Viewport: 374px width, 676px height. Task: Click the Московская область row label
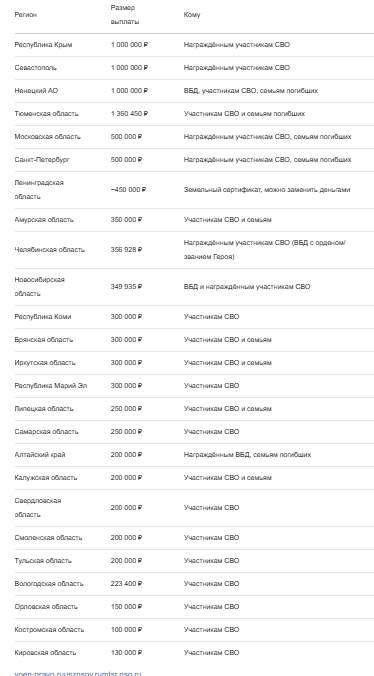[47, 137]
